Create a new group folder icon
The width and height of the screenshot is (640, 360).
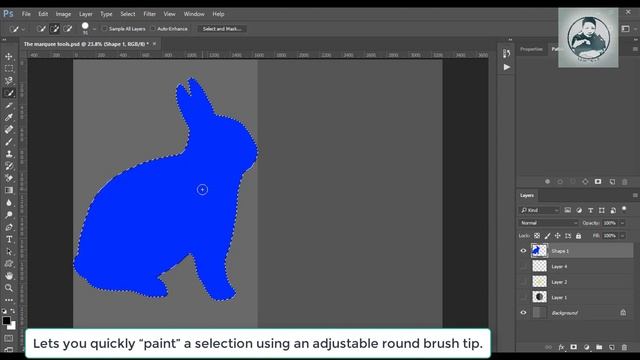[x=599, y=347]
